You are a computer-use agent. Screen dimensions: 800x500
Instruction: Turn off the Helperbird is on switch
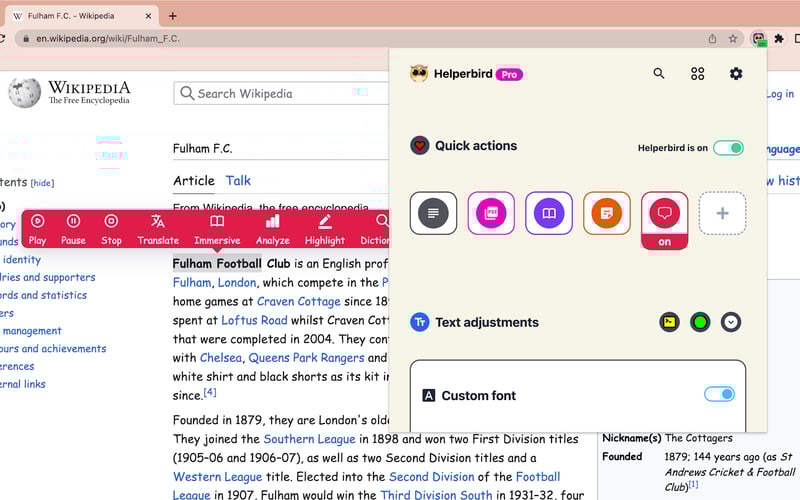tap(728, 148)
